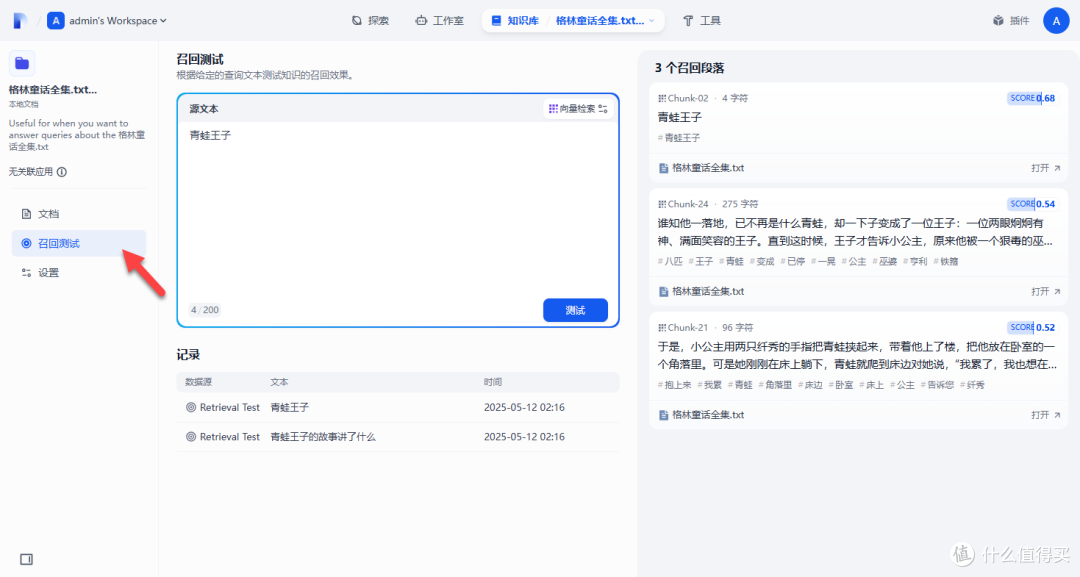Click the #卧室 keyword tag

[x=841, y=385]
